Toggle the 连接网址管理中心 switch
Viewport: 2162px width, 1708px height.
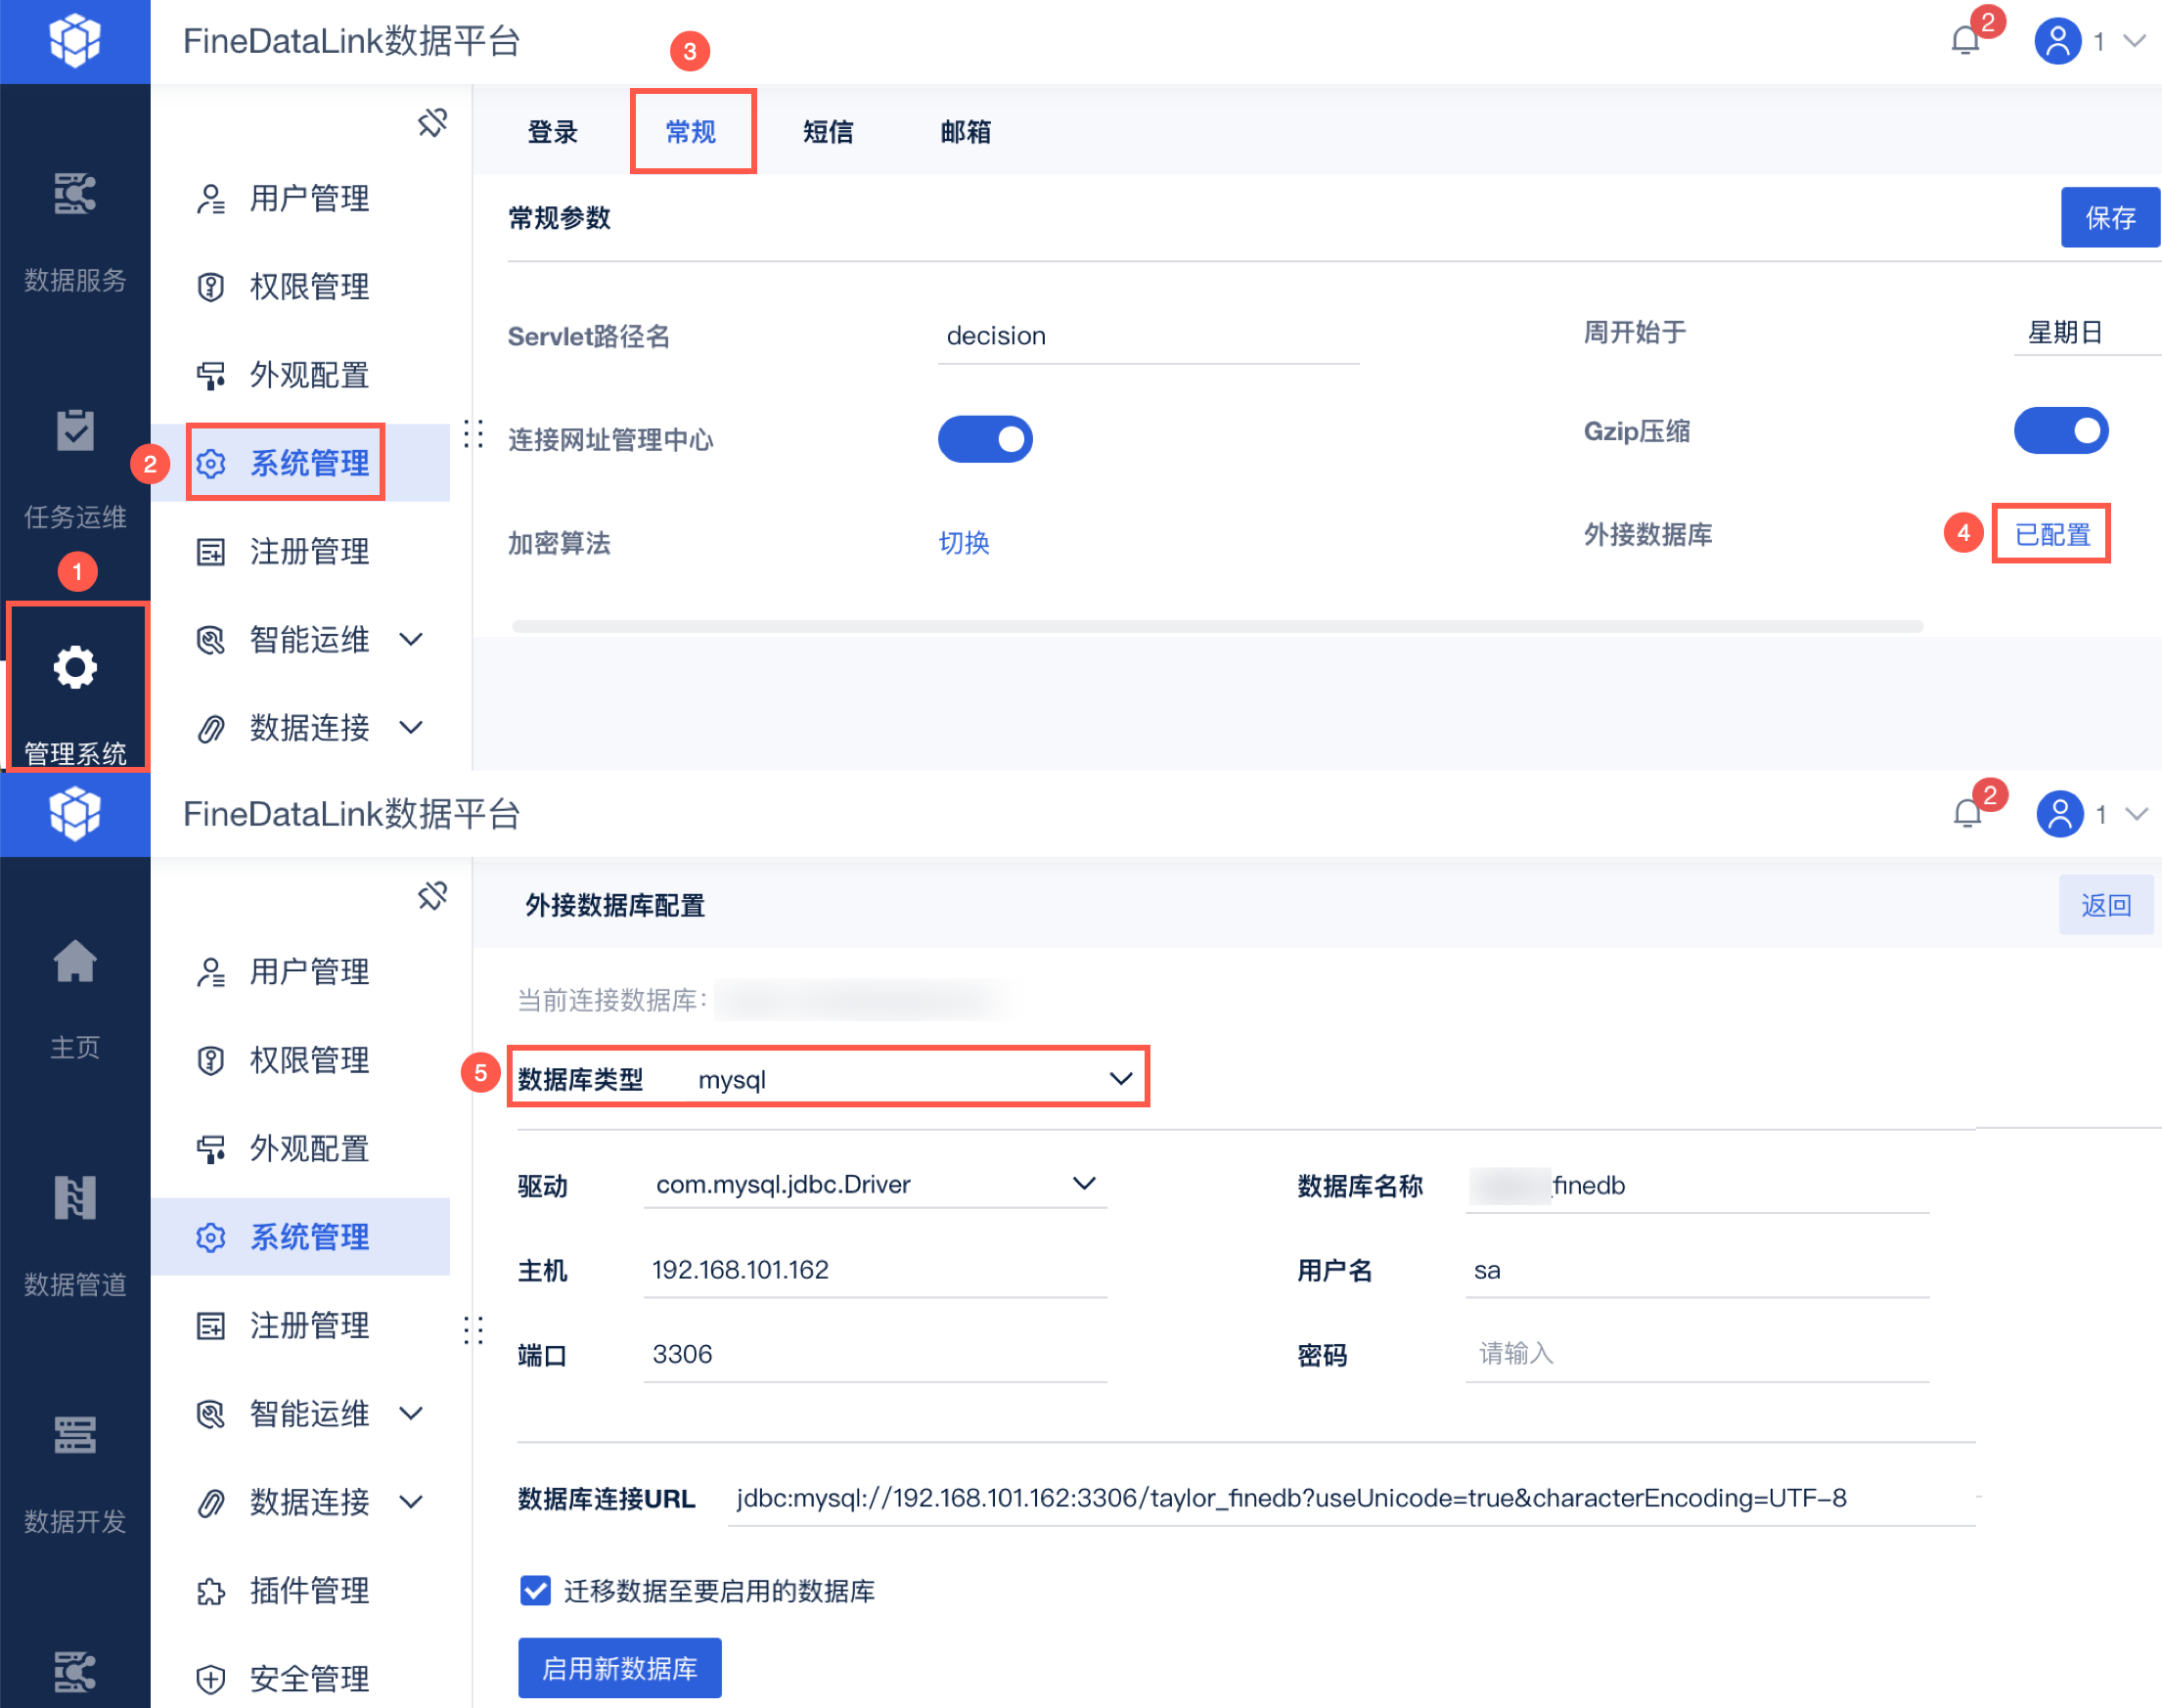click(985, 439)
